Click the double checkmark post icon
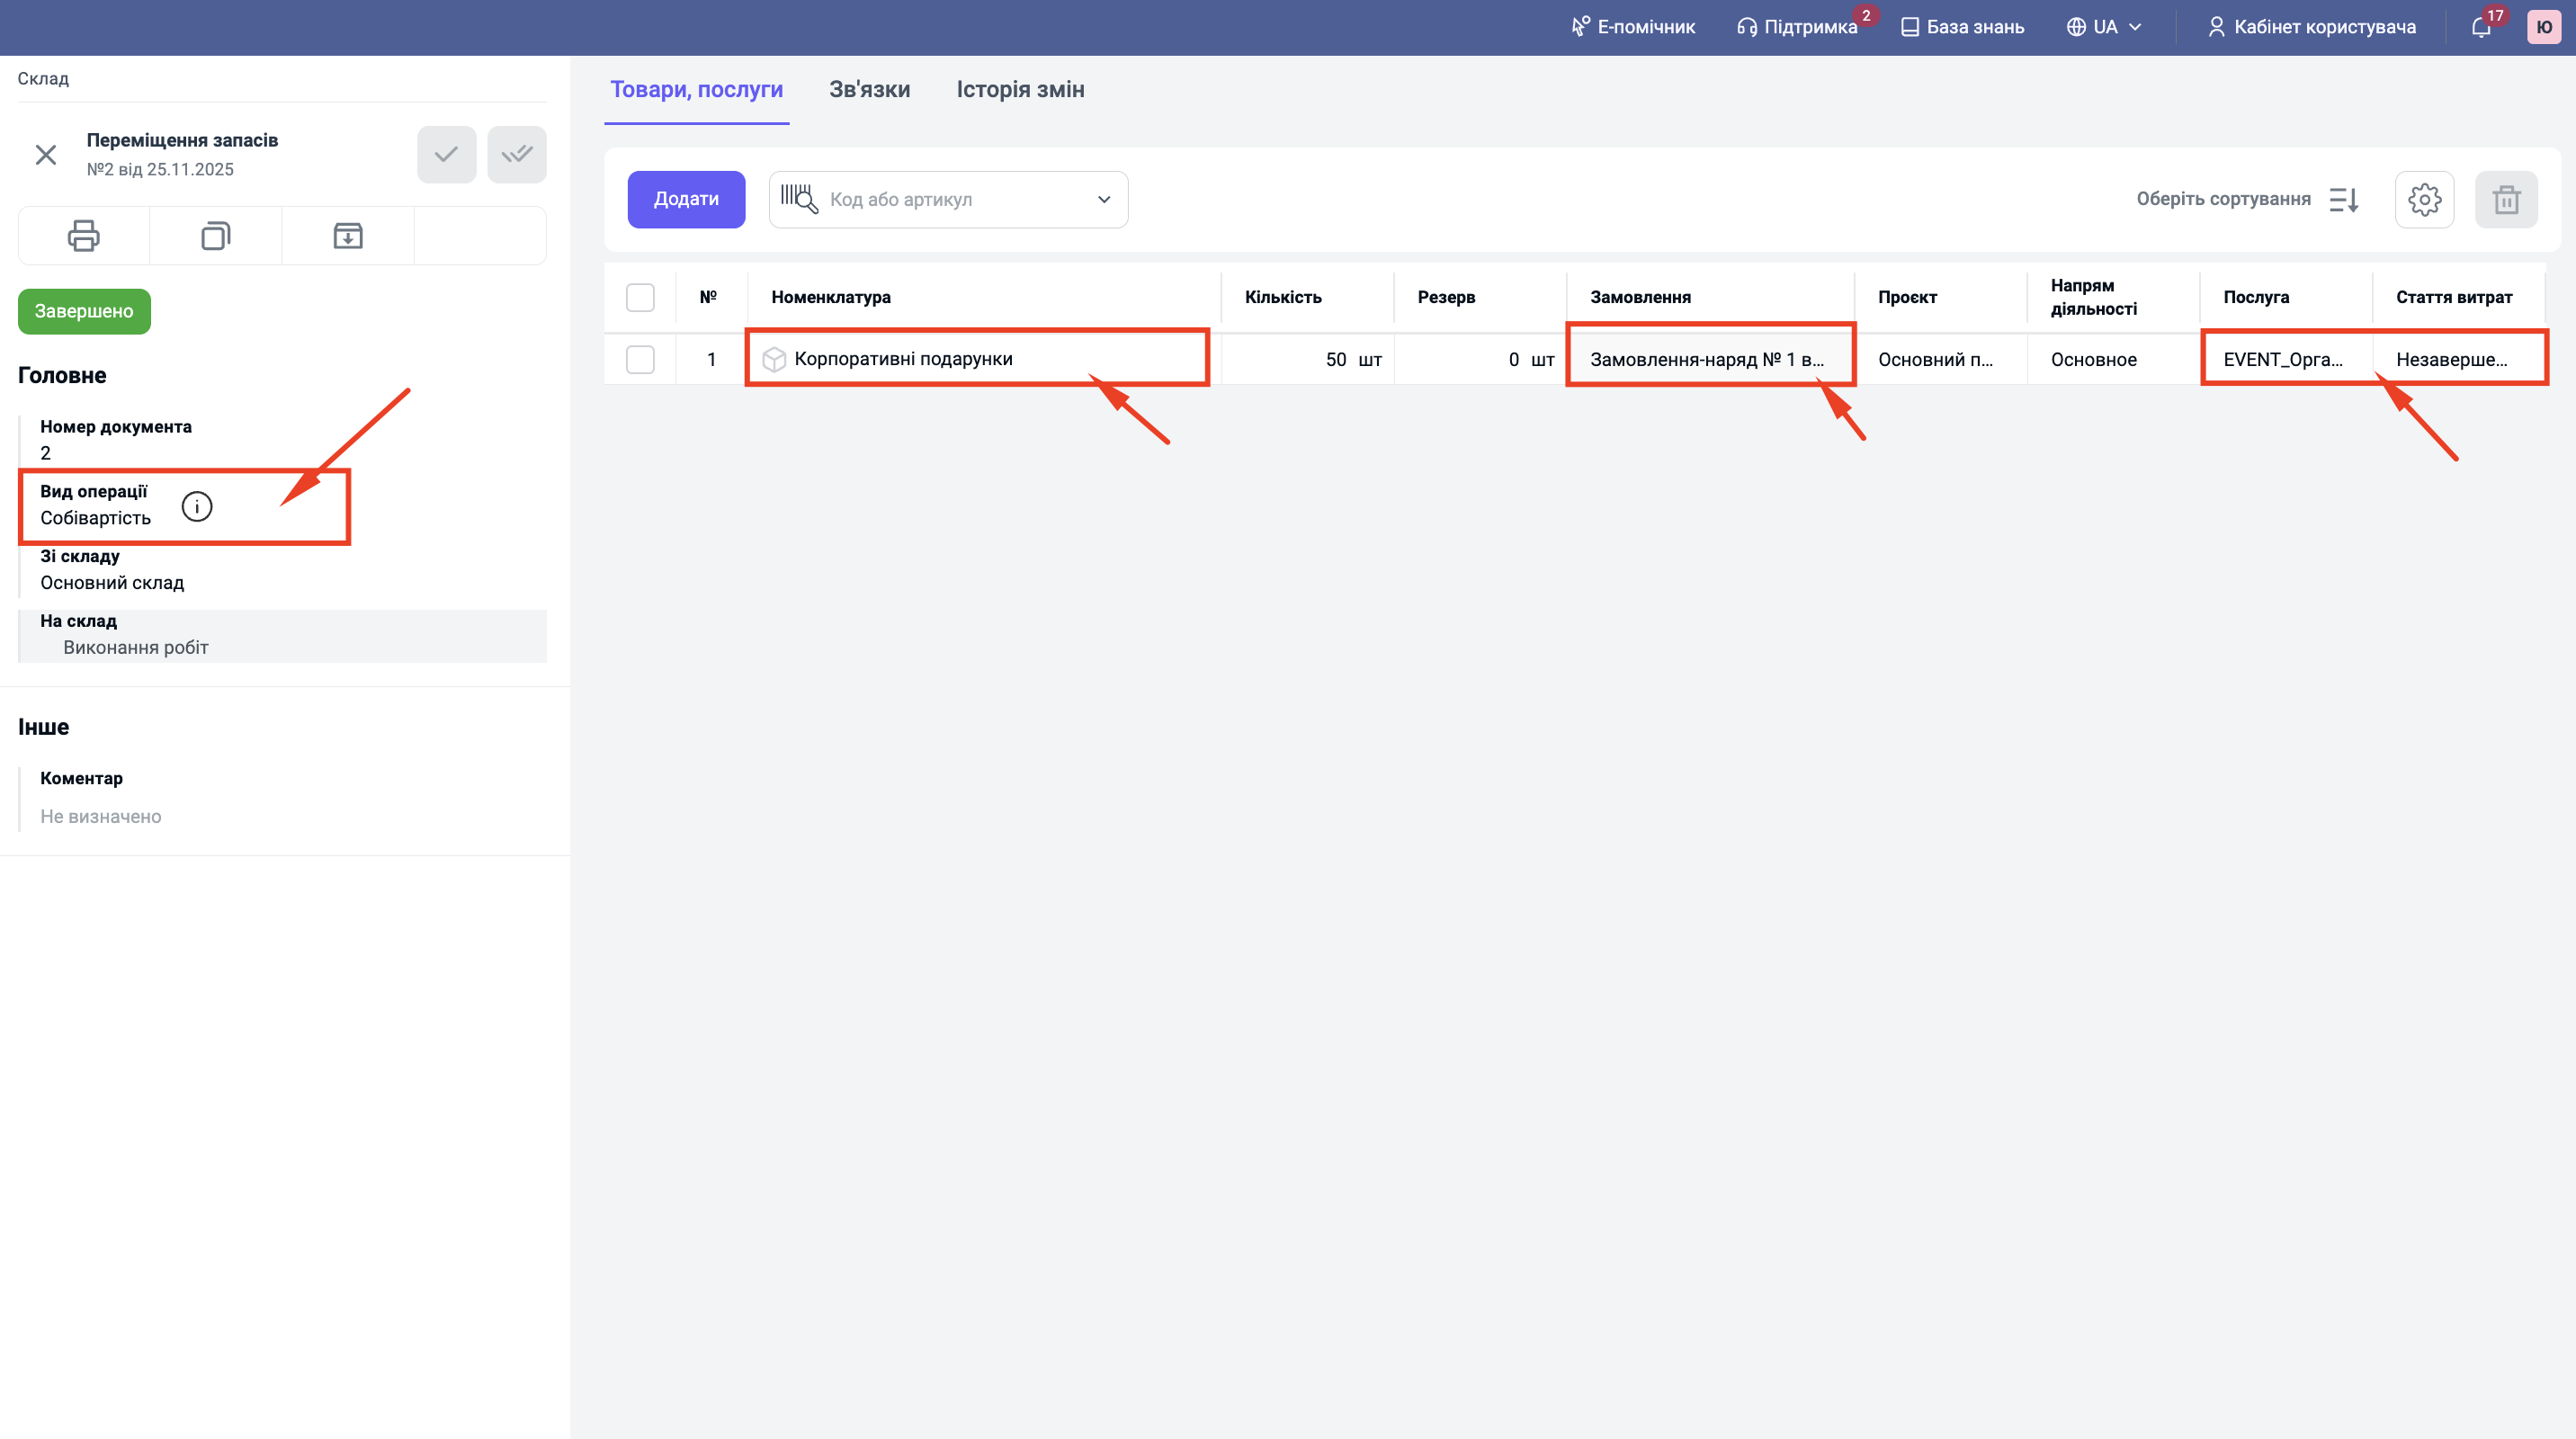The height and width of the screenshot is (1439, 2576). click(516, 154)
